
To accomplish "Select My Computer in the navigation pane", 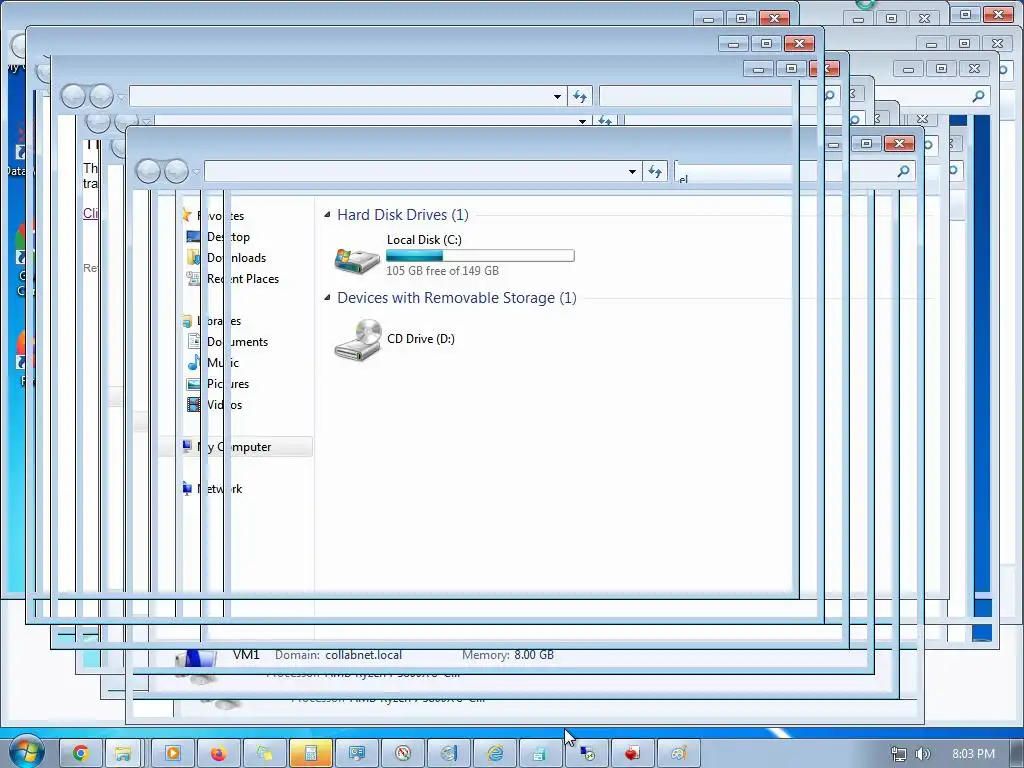I will tap(234, 447).
